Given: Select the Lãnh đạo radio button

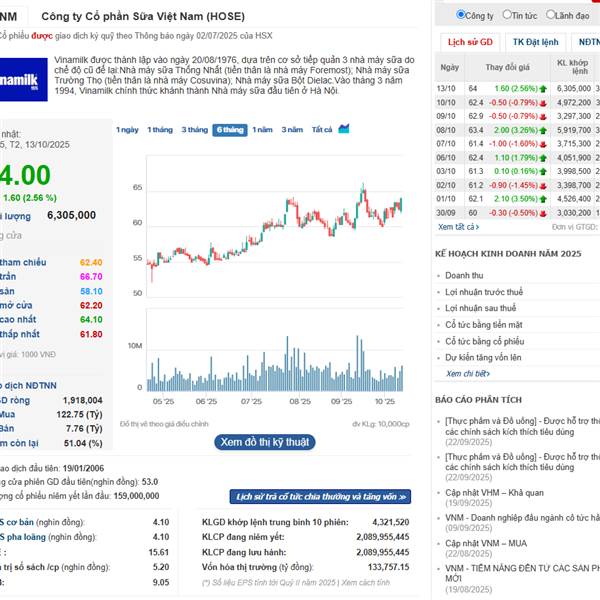Looking at the screenshot, I should click(549, 15).
